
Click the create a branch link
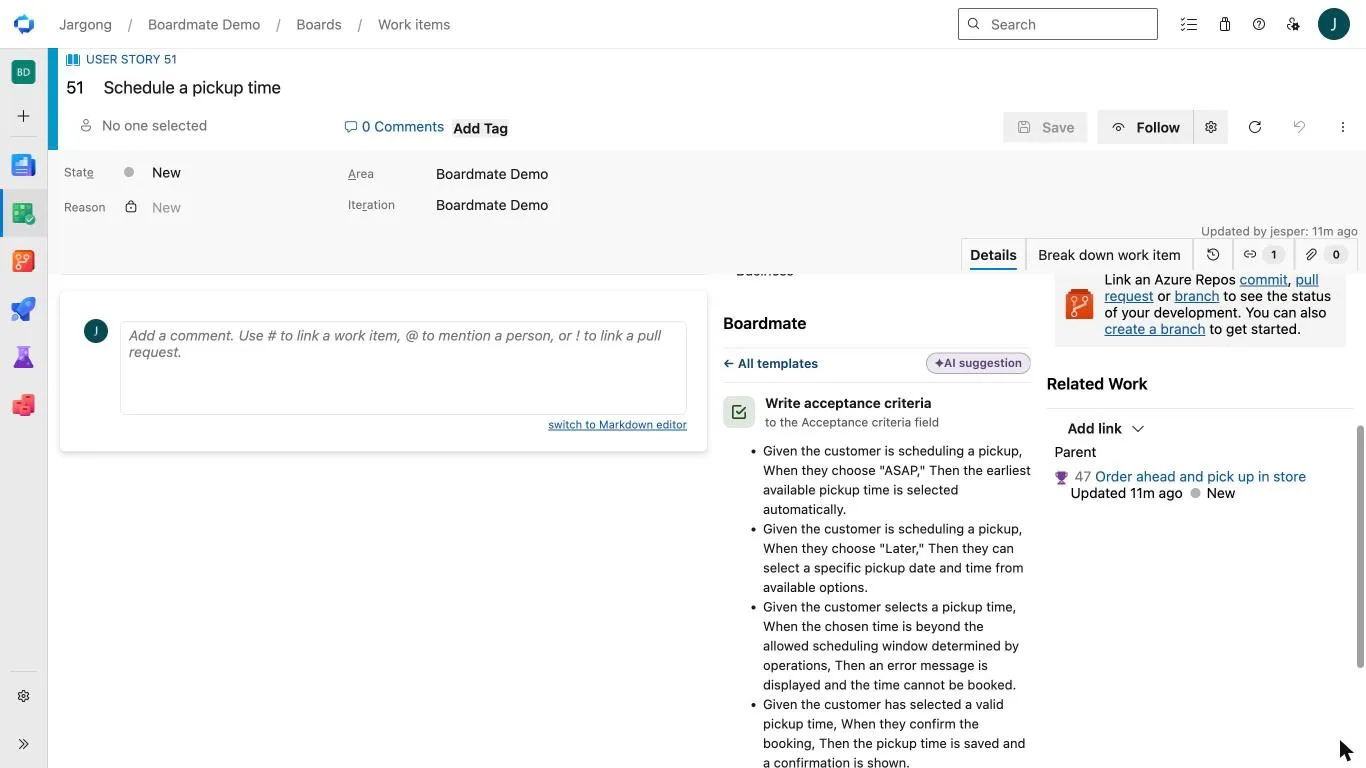(x=1155, y=329)
